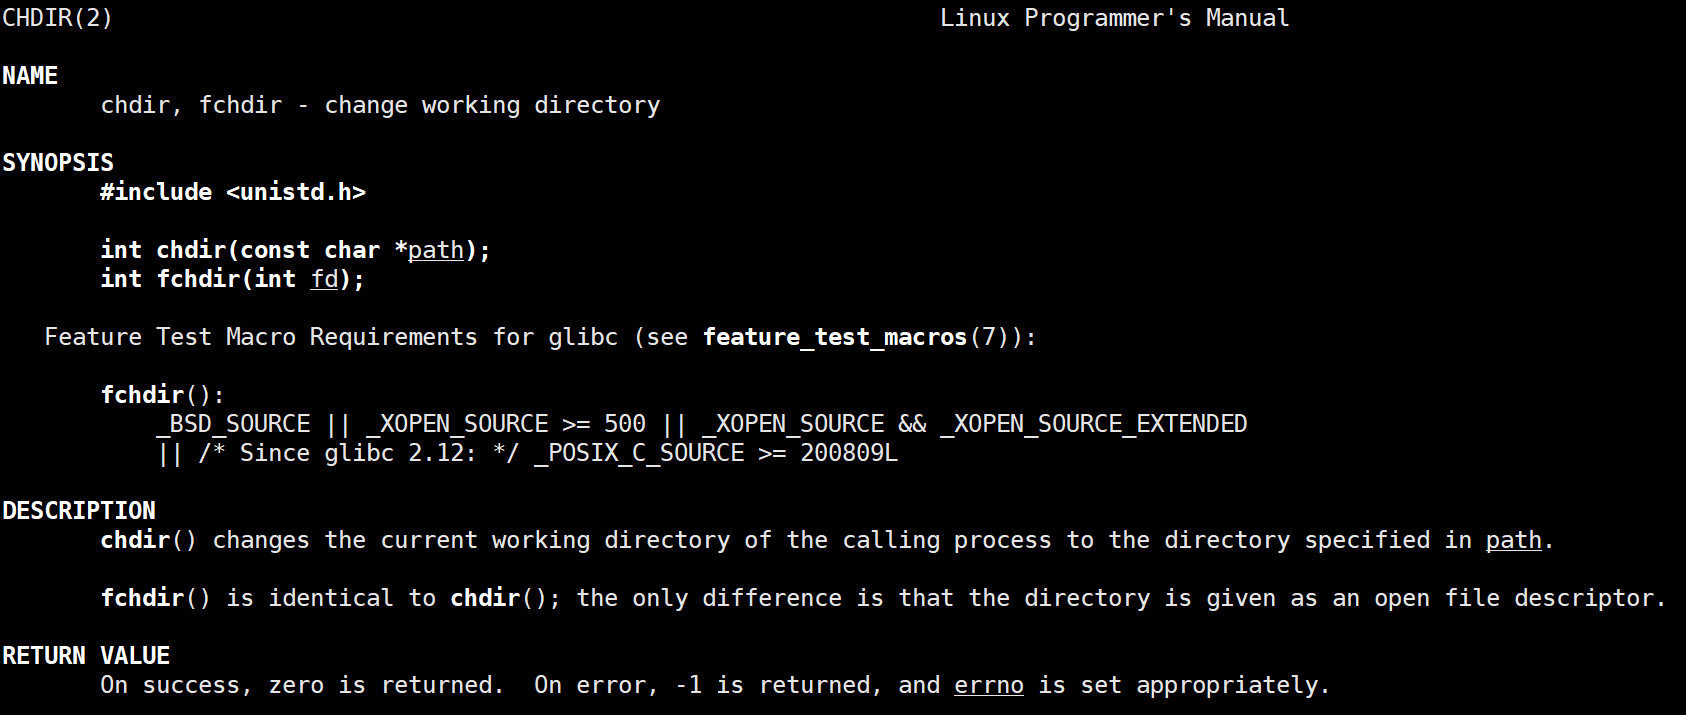Click the Linux Programmer's Manual title

(x=1114, y=18)
